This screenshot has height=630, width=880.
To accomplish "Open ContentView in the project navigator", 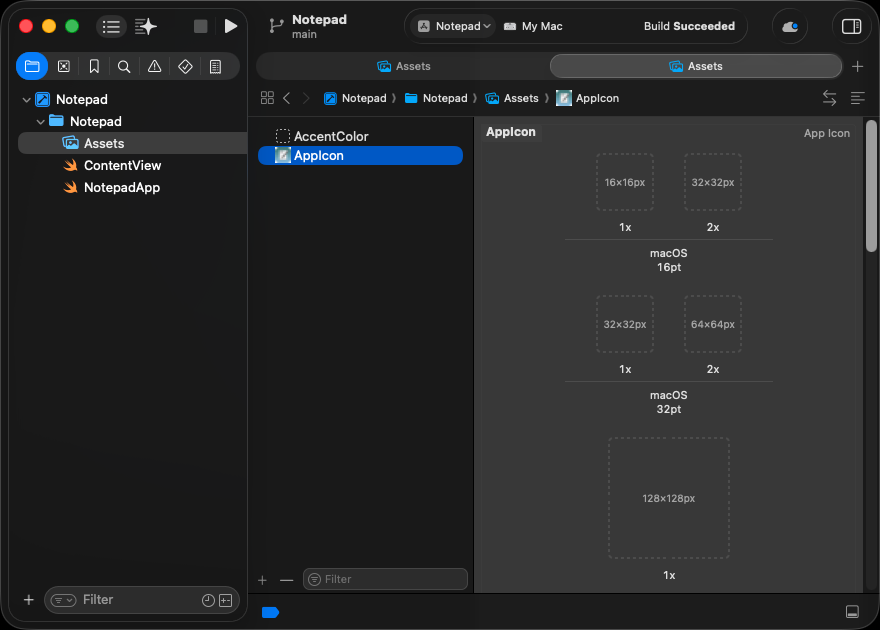I will [122, 166].
